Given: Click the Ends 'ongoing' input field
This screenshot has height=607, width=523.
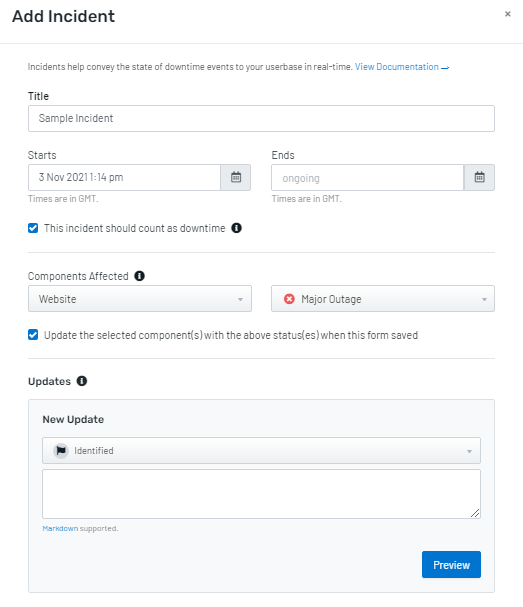Looking at the screenshot, I should [x=367, y=177].
